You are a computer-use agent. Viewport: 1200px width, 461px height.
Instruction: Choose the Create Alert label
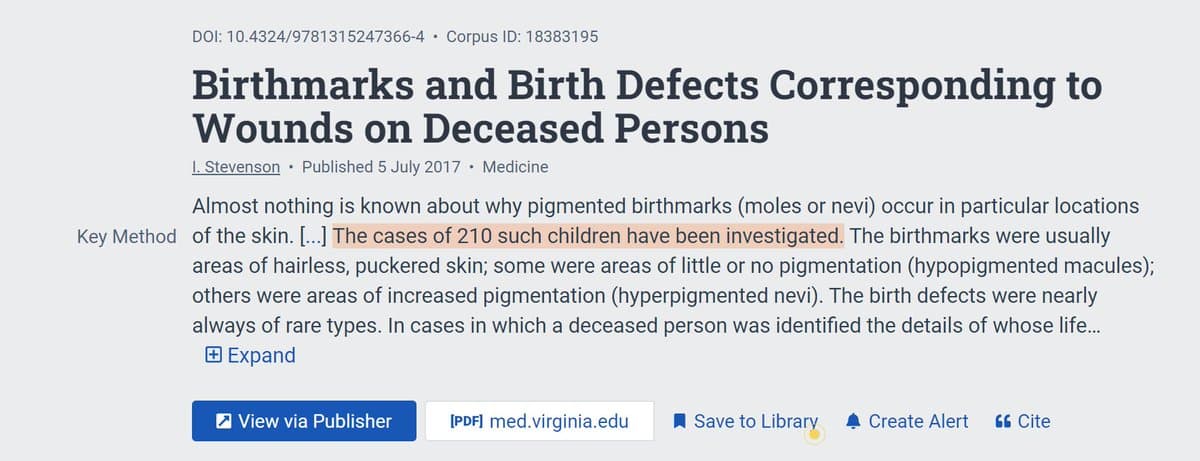click(x=918, y=421)
